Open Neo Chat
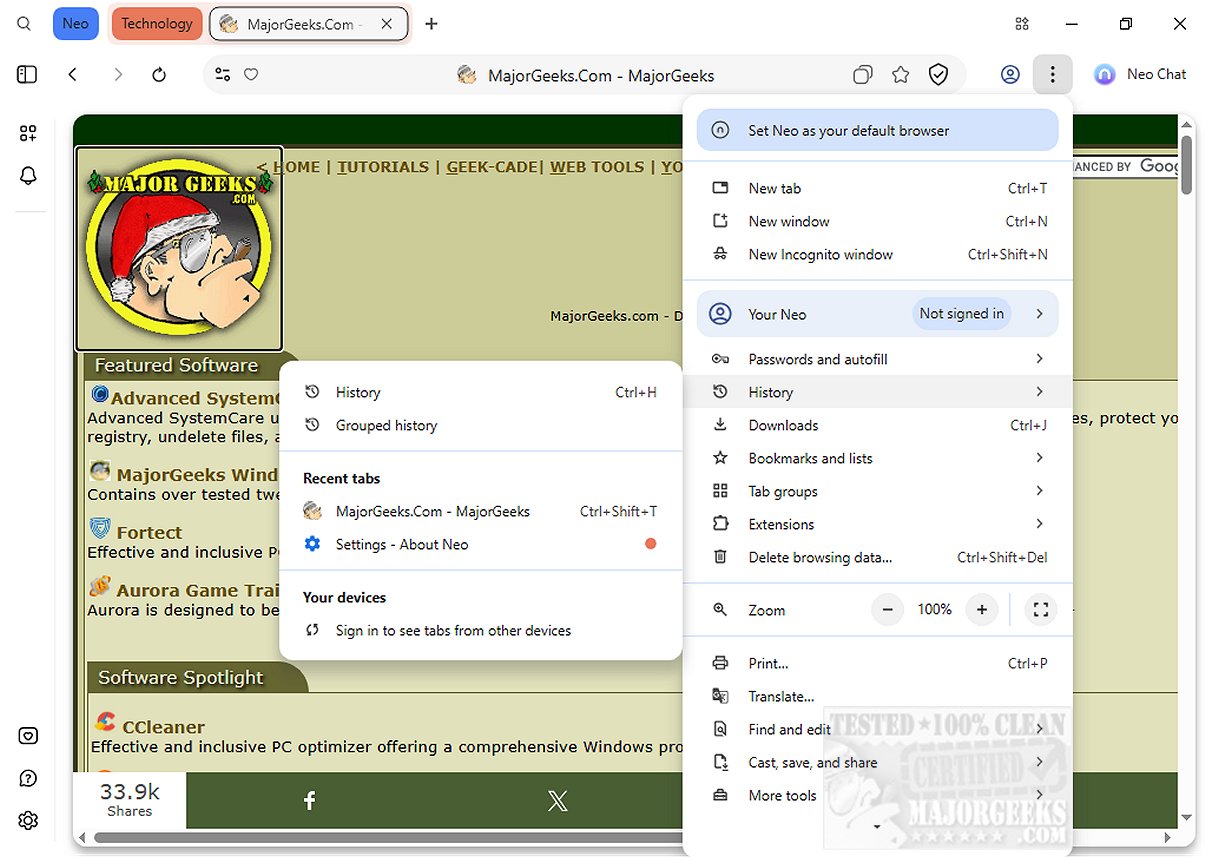 [x=1140, y=74]
